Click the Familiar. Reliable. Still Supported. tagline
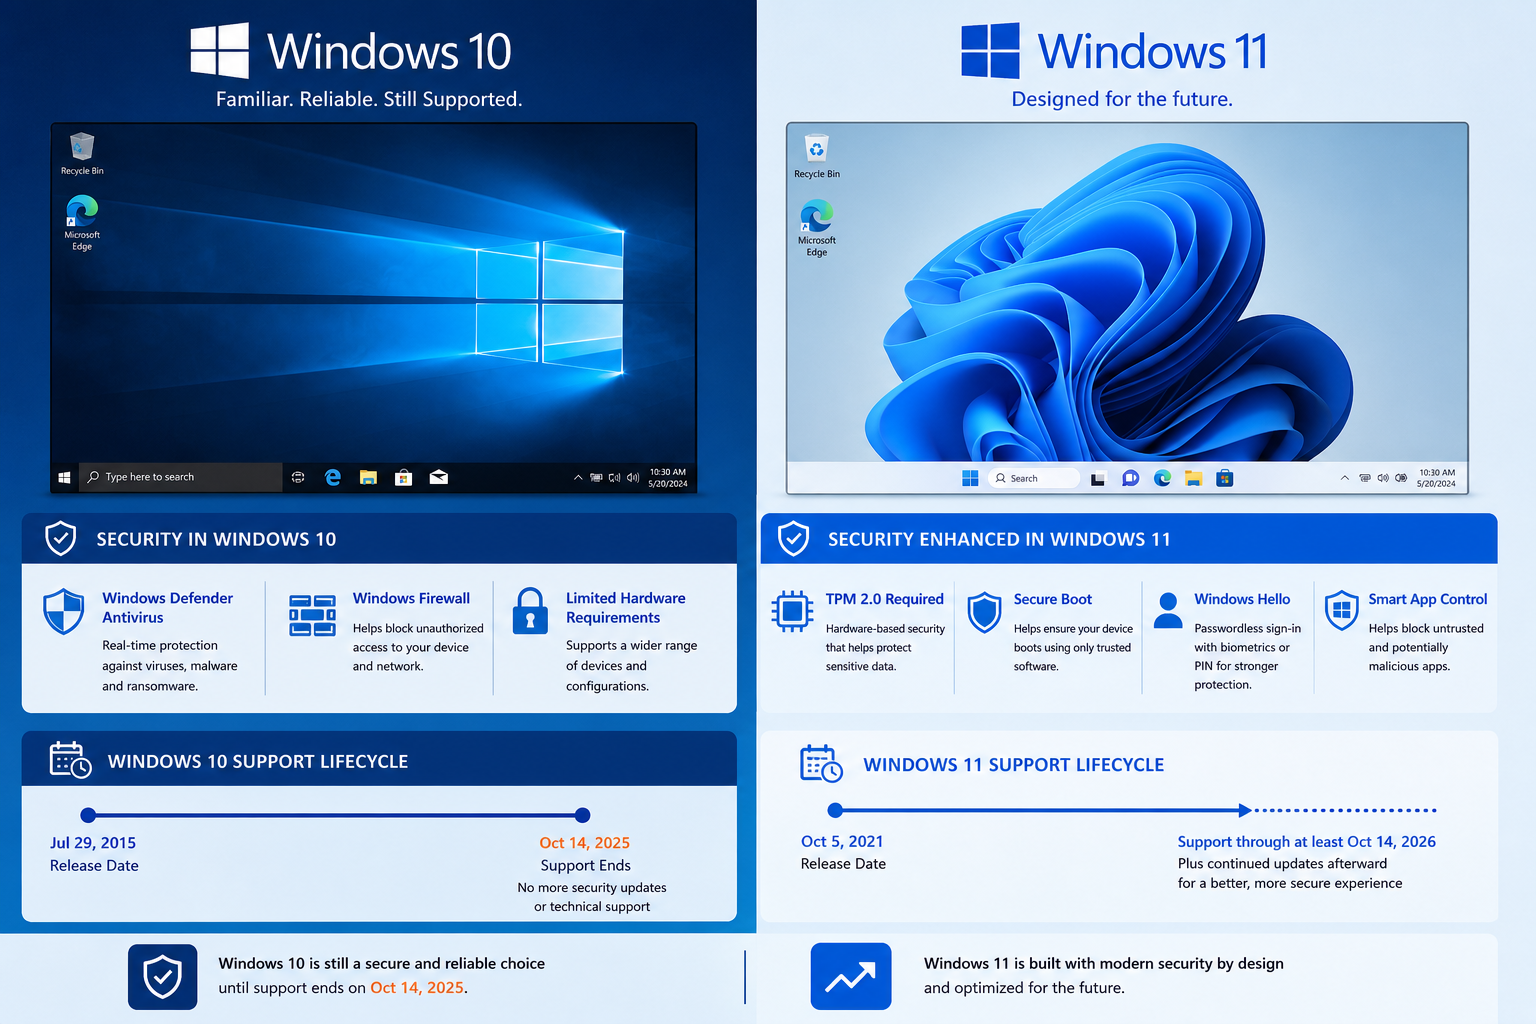Image resolution: width=1536 pixels, height=1024 pixels. pos(369,99)
